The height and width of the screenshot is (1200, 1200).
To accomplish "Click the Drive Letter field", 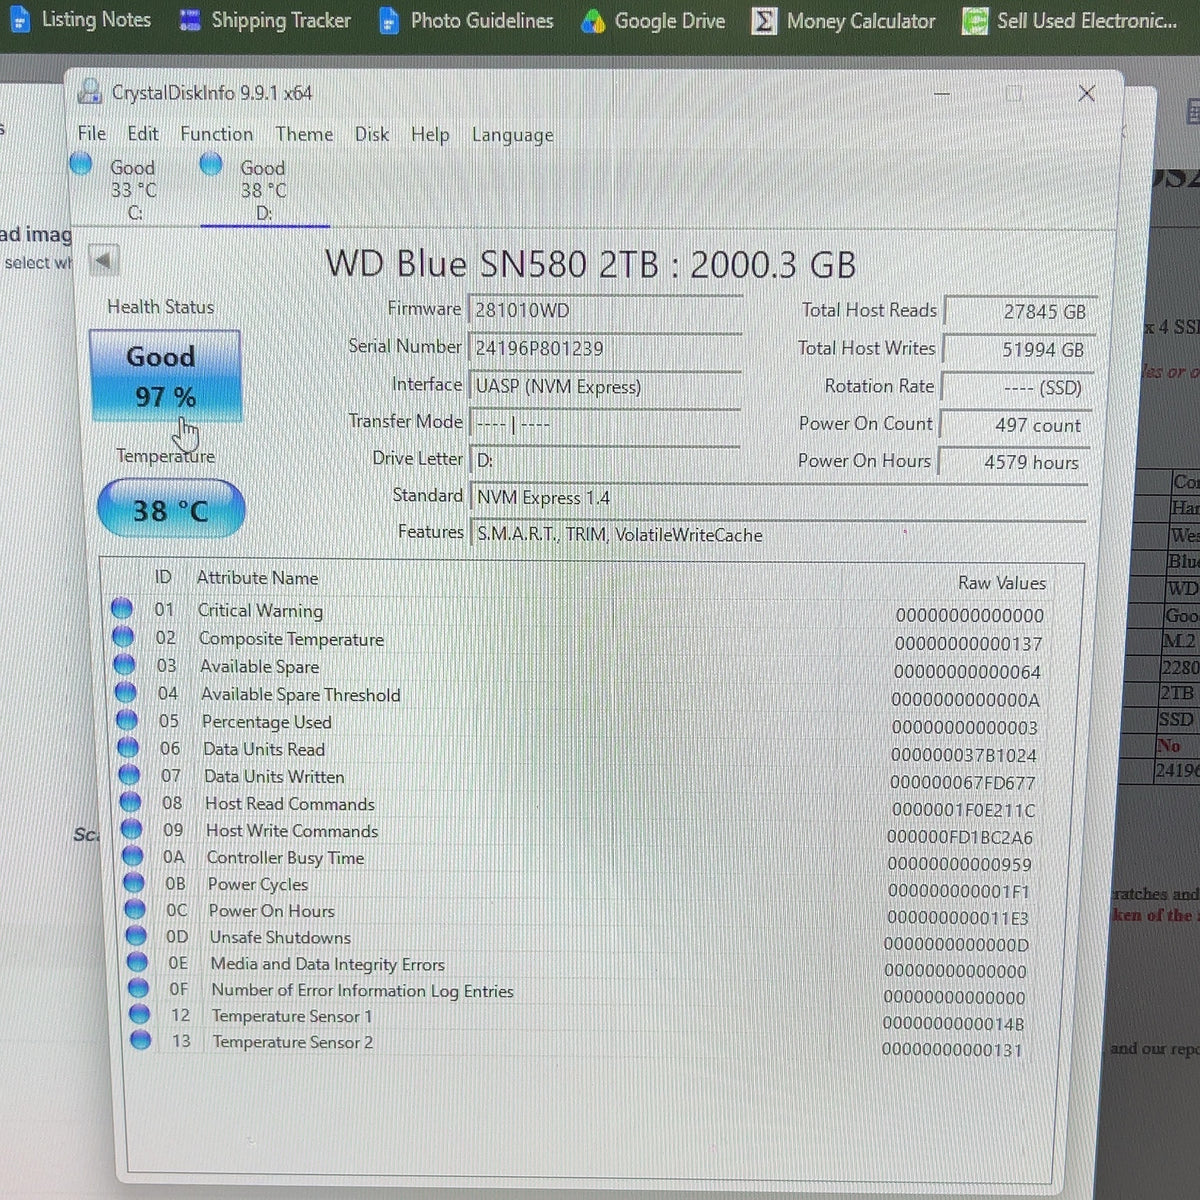I will pyautogui.click(x=605, y=460).
